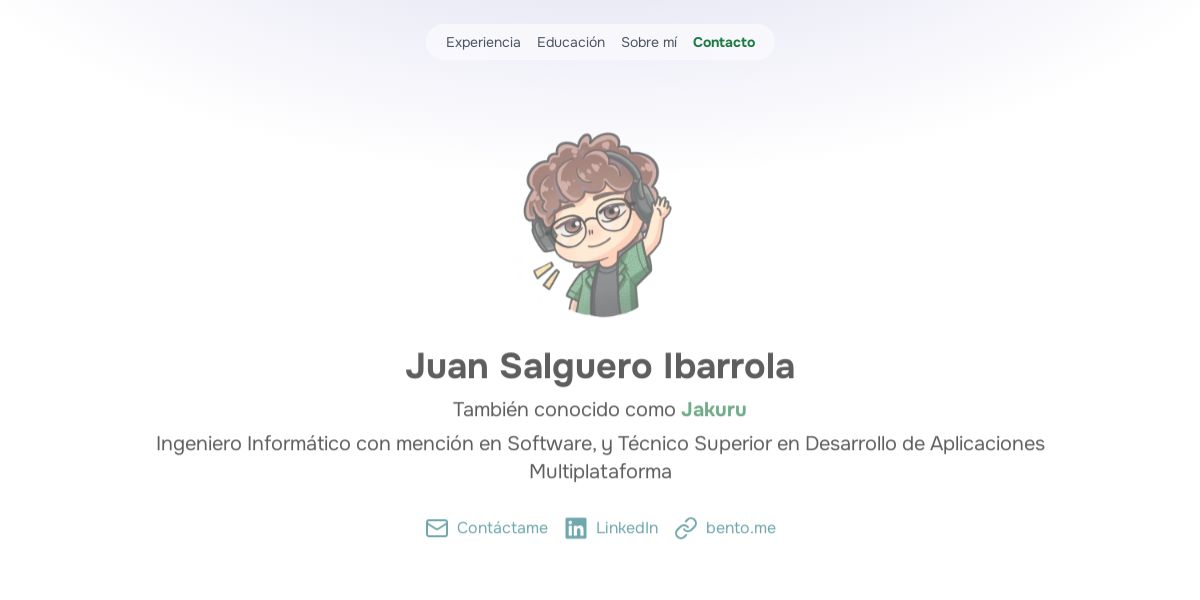
Task: Select the active Contacto nav item
Action: click(x=724, y=42)
